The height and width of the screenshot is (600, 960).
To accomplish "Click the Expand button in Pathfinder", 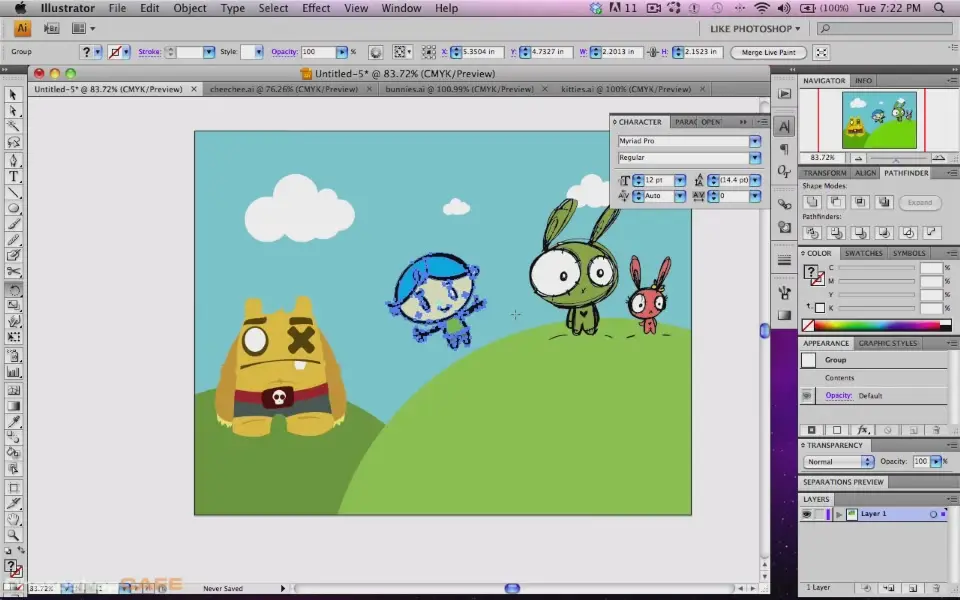I will [920, 202].
